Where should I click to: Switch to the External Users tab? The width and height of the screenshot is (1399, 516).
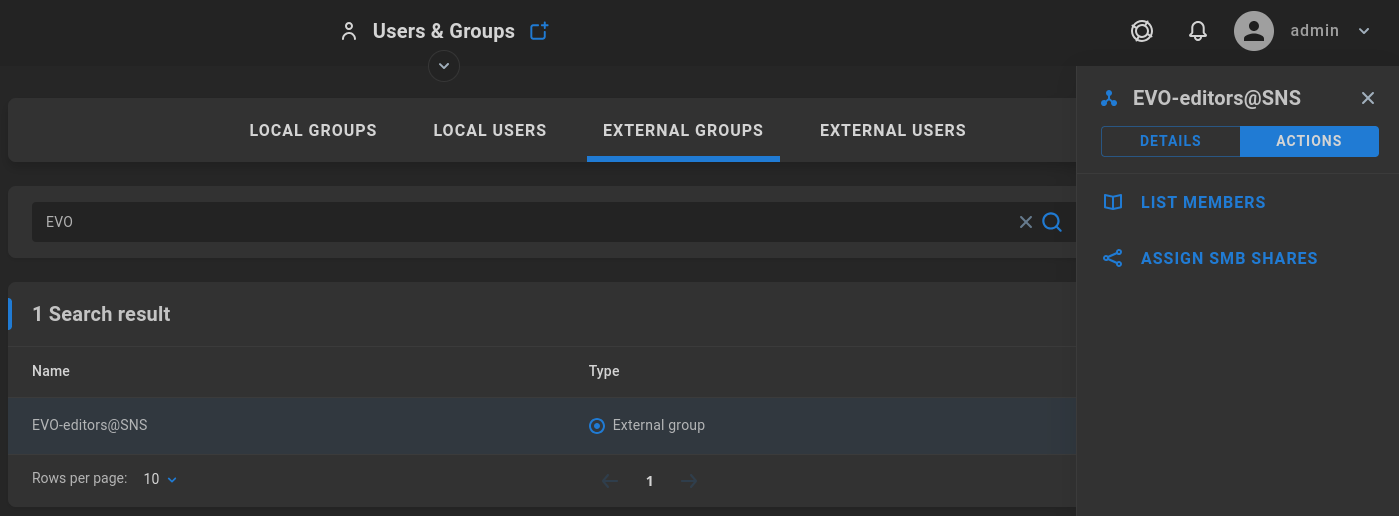pos(893,130)
